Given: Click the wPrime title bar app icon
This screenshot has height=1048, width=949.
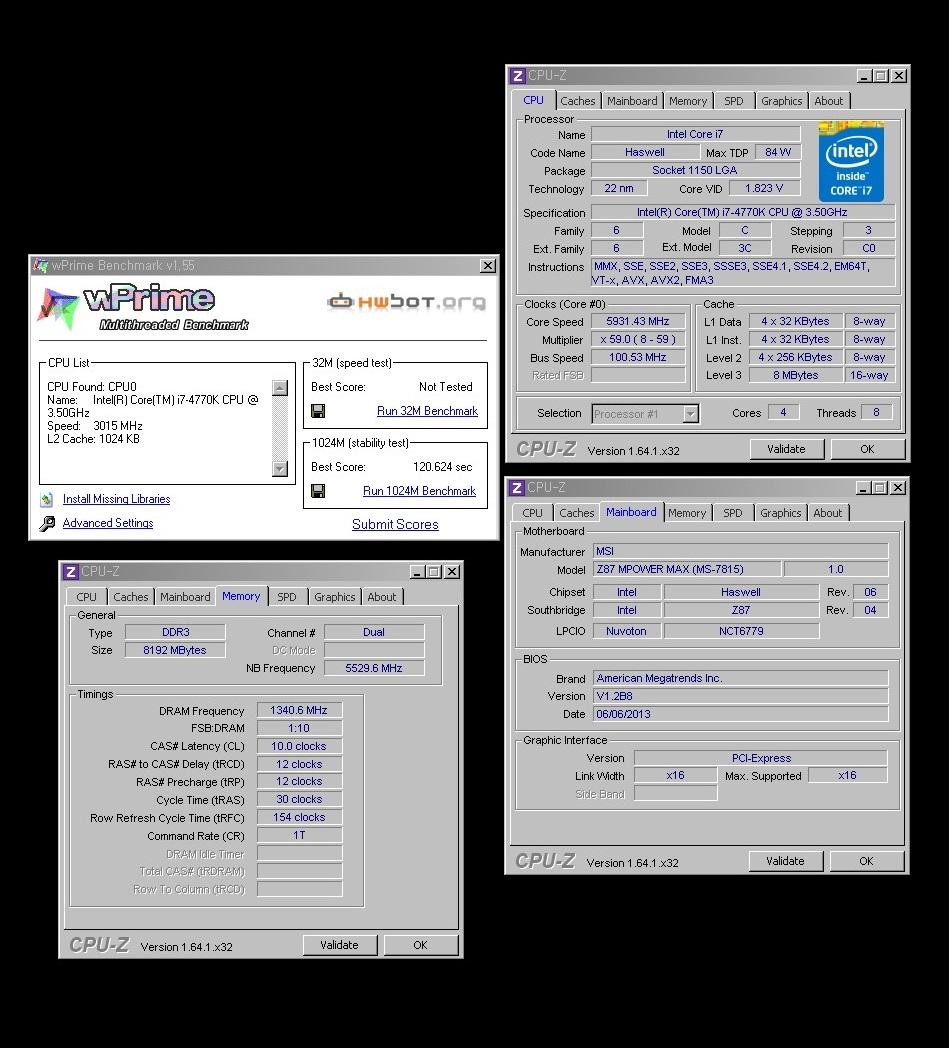Looking at the screenshot, I should coord(41,265).
